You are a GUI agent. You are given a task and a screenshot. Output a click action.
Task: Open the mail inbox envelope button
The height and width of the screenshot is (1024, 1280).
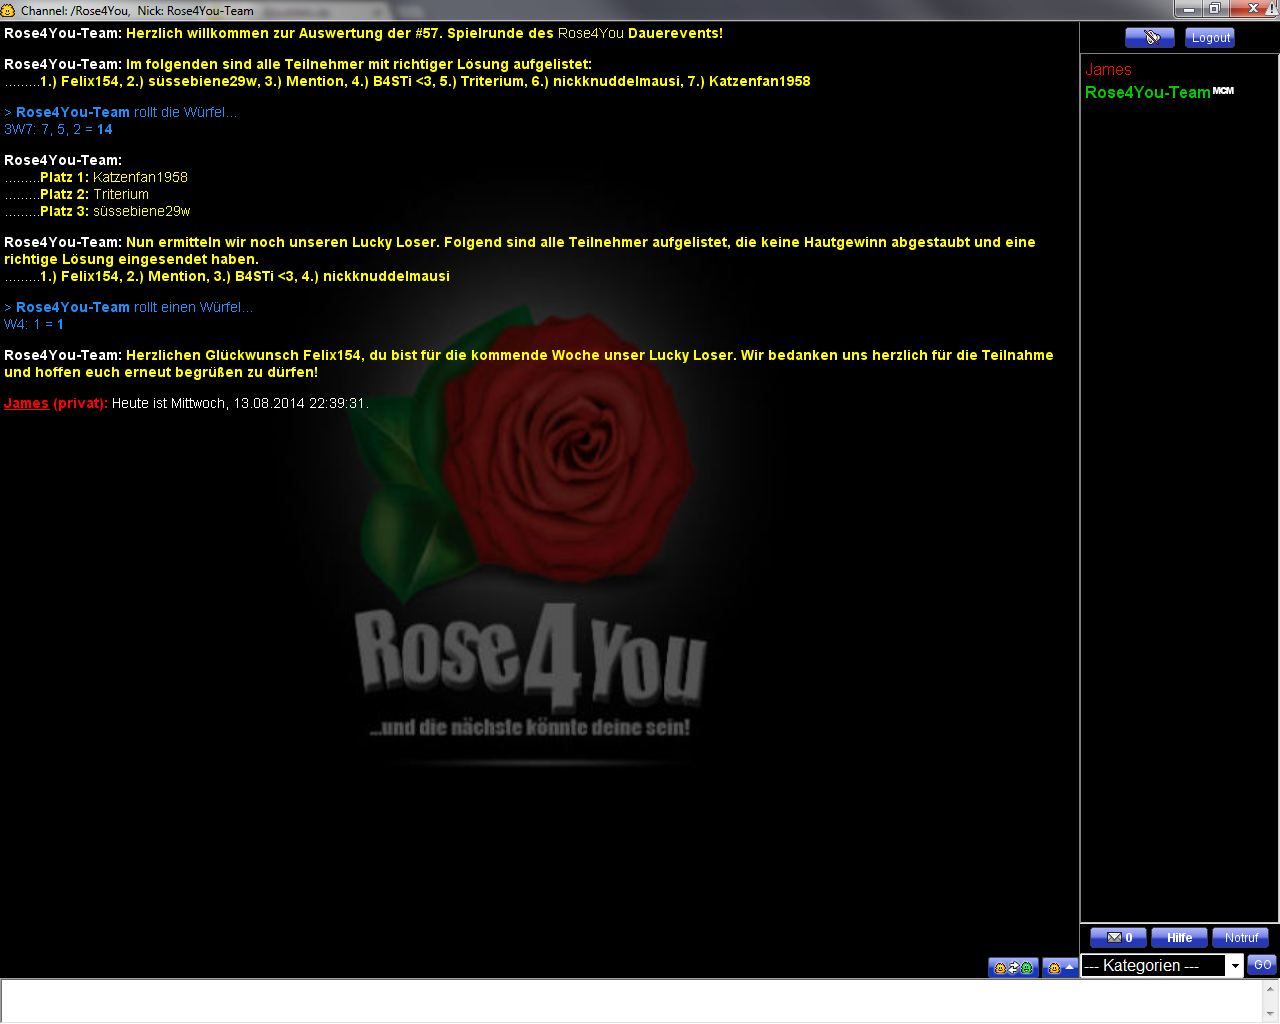tap(1118, 938)
